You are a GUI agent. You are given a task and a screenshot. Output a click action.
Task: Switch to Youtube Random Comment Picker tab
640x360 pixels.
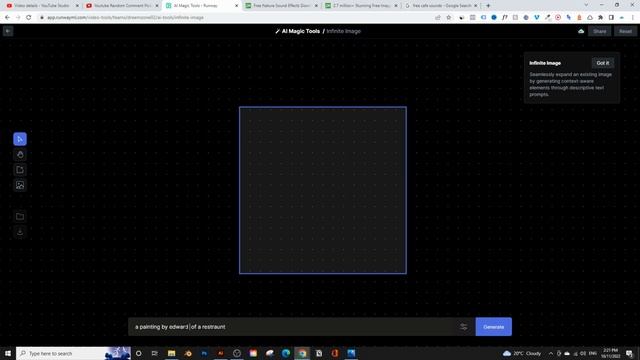coord(122,6)
